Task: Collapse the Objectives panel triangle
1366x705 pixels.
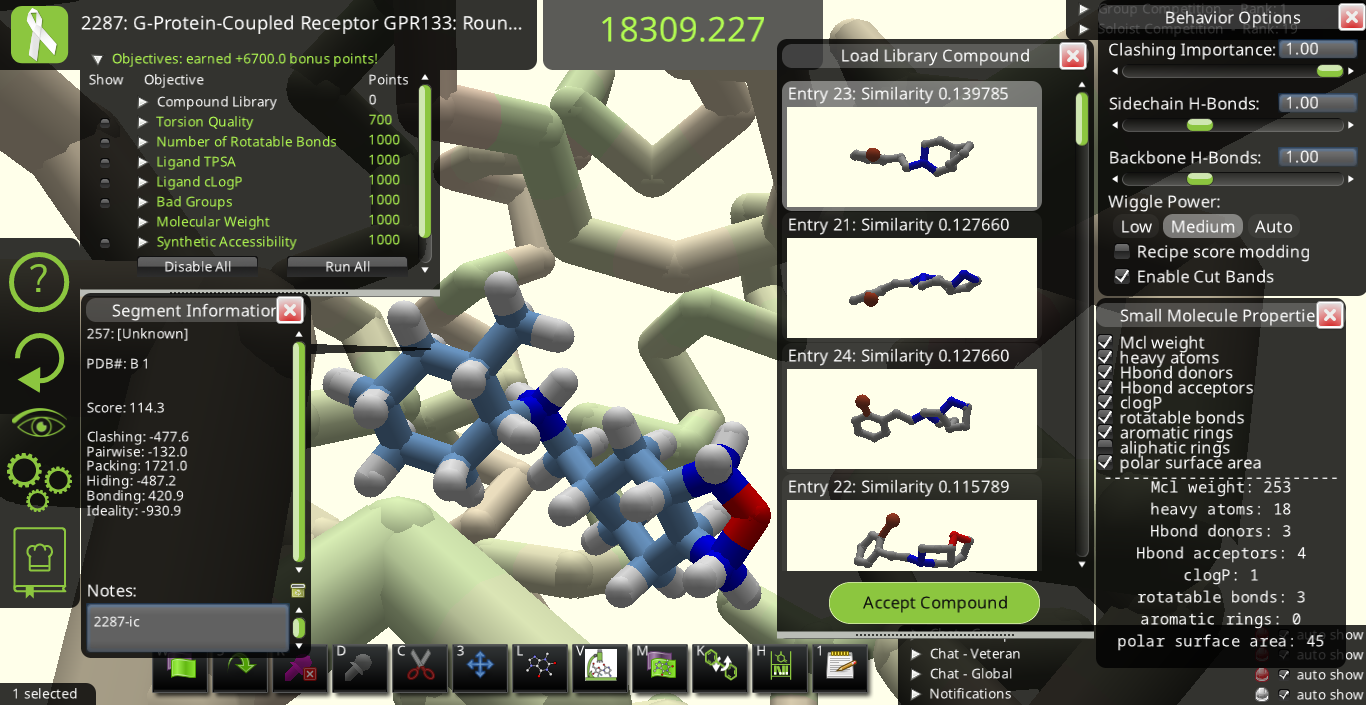Action: coord(98,59)
